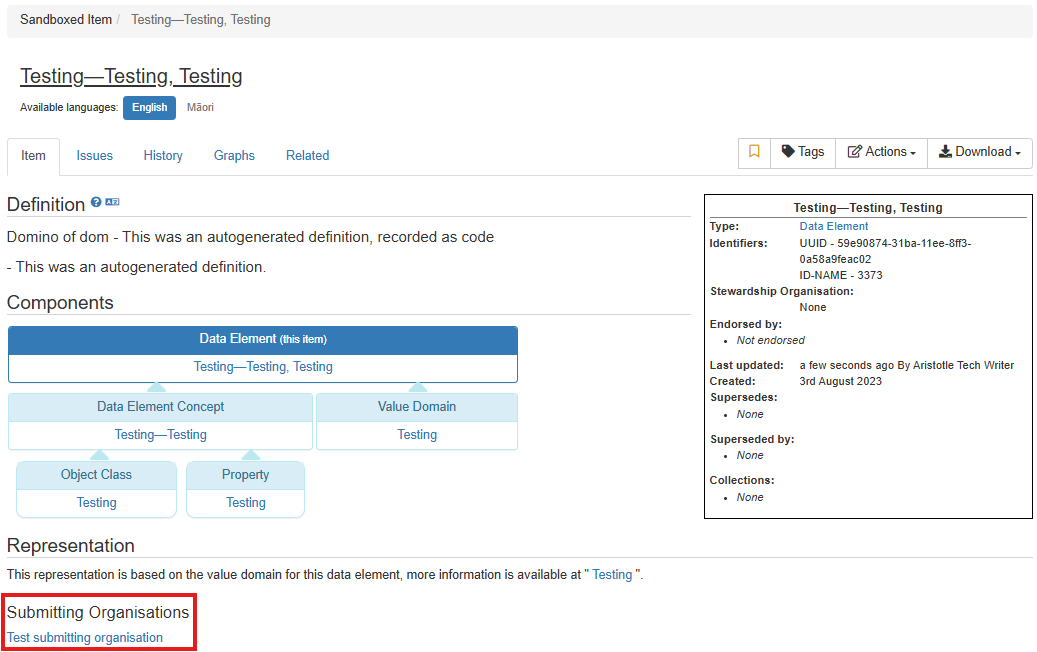Image resolution: width=1037 pixels, height=652 pixels.
Task: Open the Property Testing link
Action: tap(245, 503)
